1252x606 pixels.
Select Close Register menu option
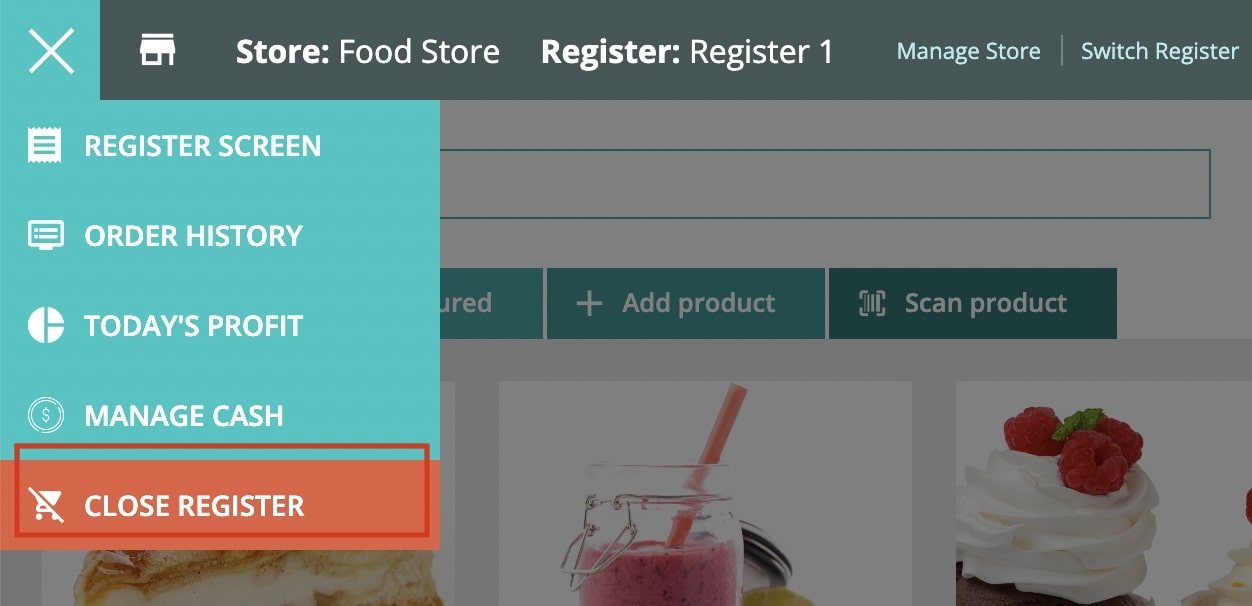coord(220,505)
